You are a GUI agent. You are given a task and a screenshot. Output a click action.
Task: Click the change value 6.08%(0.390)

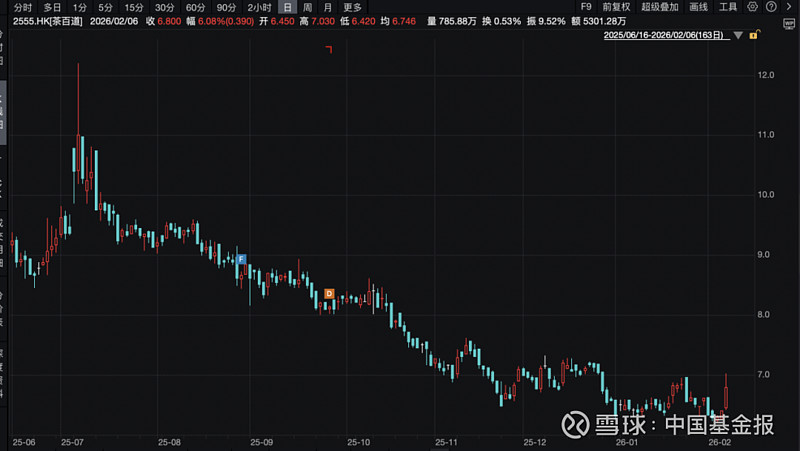226,21
